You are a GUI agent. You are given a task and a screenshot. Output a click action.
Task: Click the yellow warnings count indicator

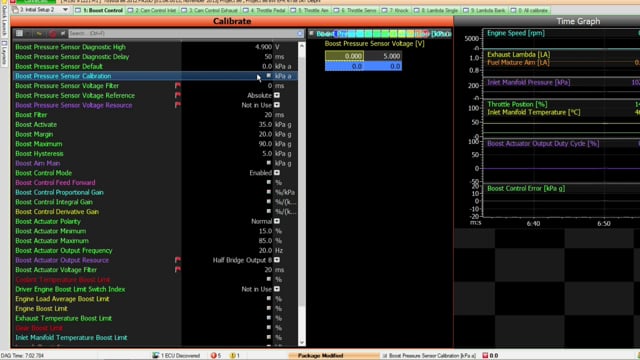click(235, 356)
